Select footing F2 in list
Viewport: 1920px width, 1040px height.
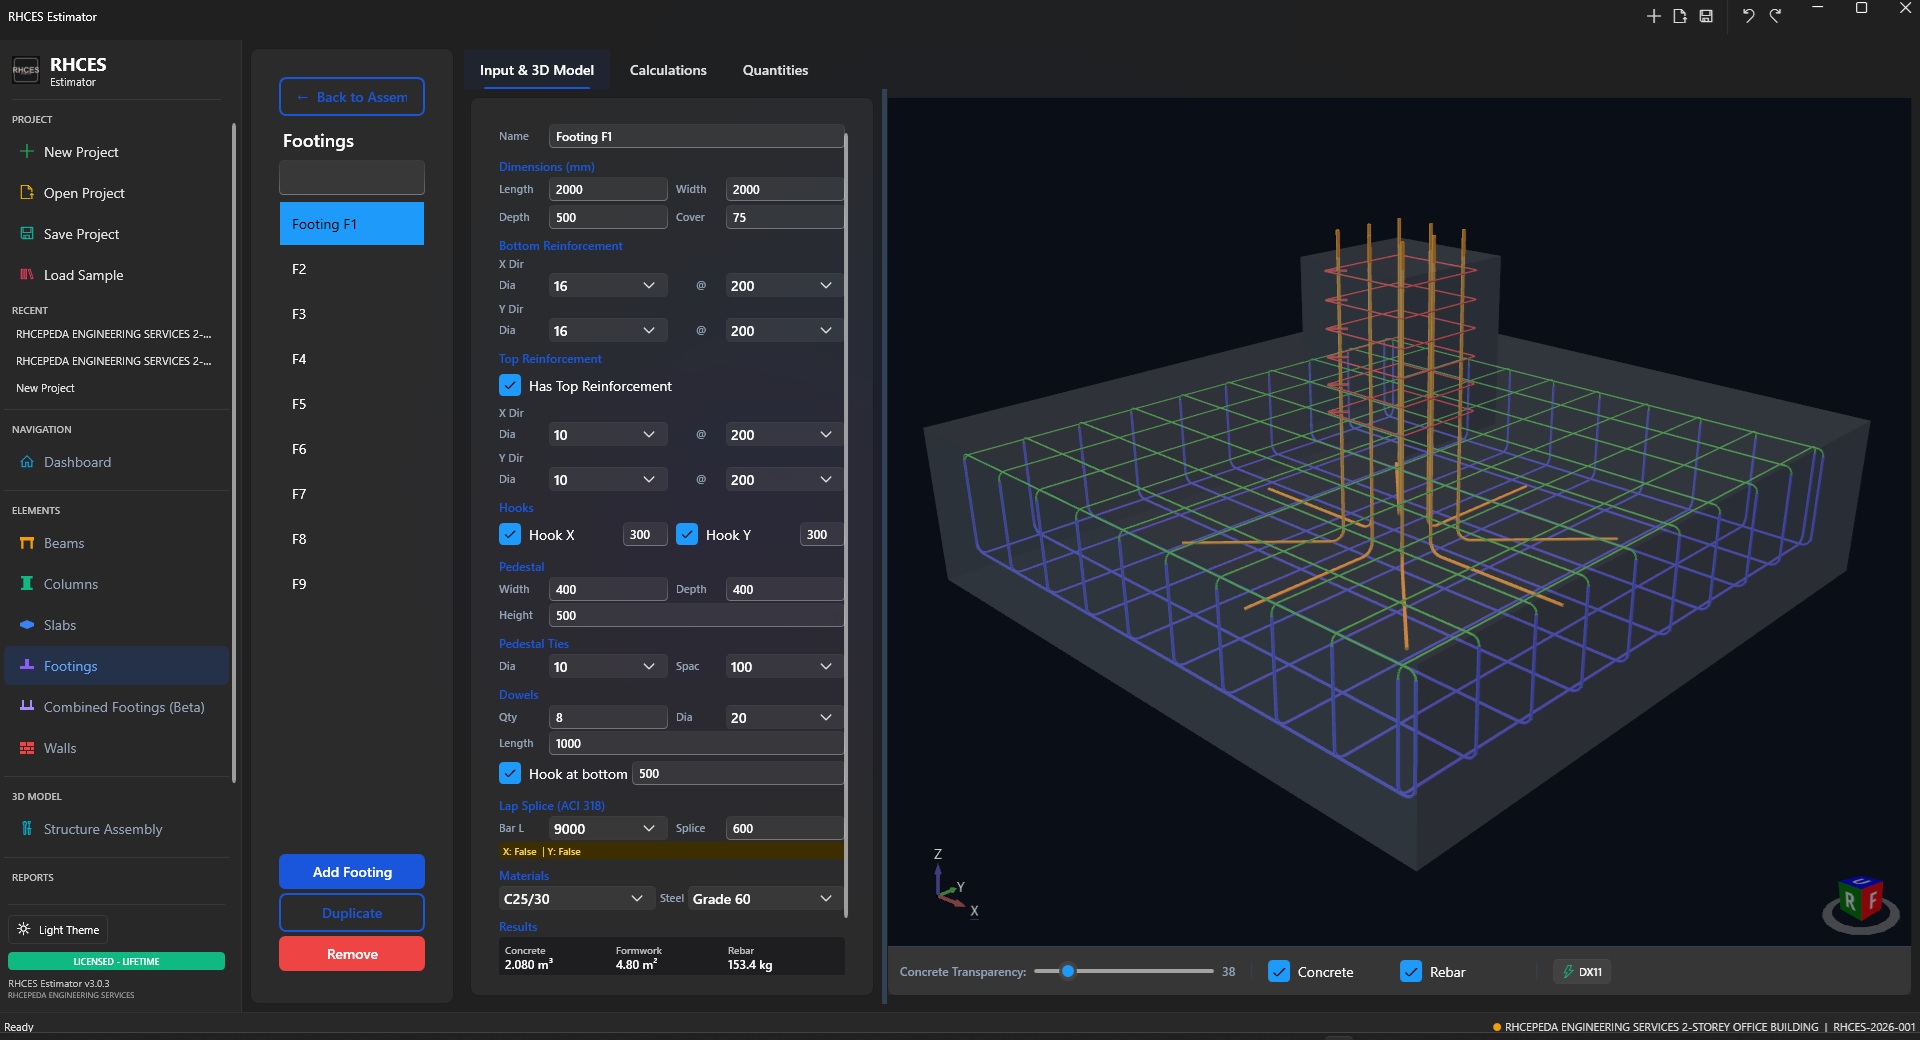[x=352, y=269]
